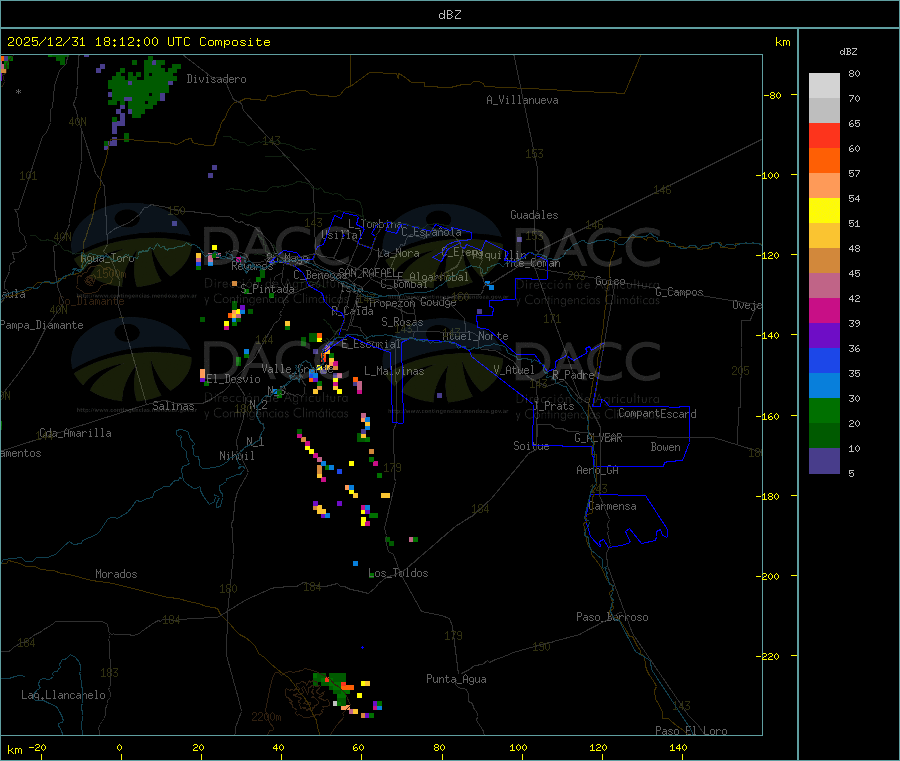Image resolution: width=900 pixels, height=761 pixels.
Task: Click the Divisadero map label
Action: (216, 79)
